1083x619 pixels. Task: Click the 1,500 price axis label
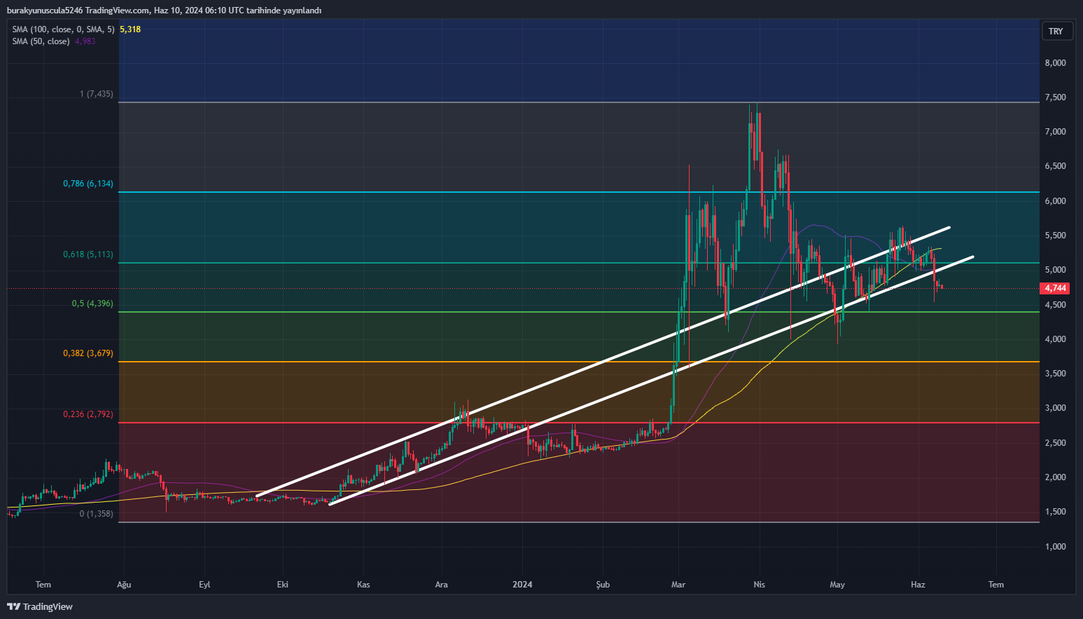pyautogui.click(x=1055, y=512)
